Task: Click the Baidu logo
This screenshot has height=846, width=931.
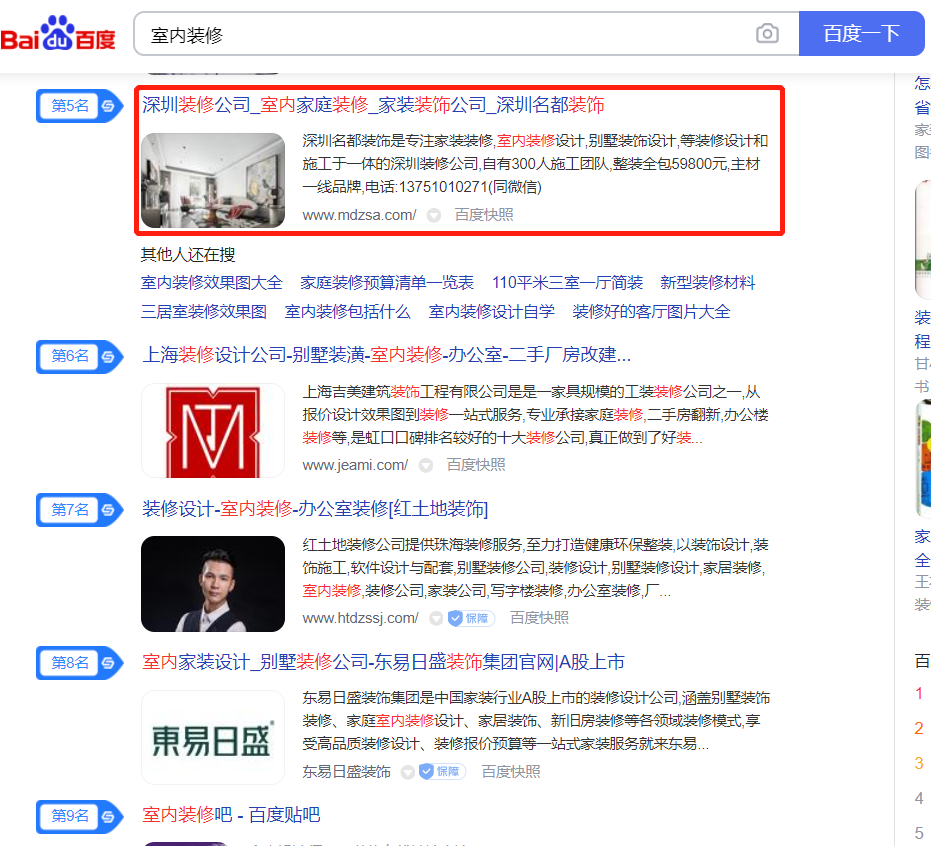Action: click(x=58, y=33)
